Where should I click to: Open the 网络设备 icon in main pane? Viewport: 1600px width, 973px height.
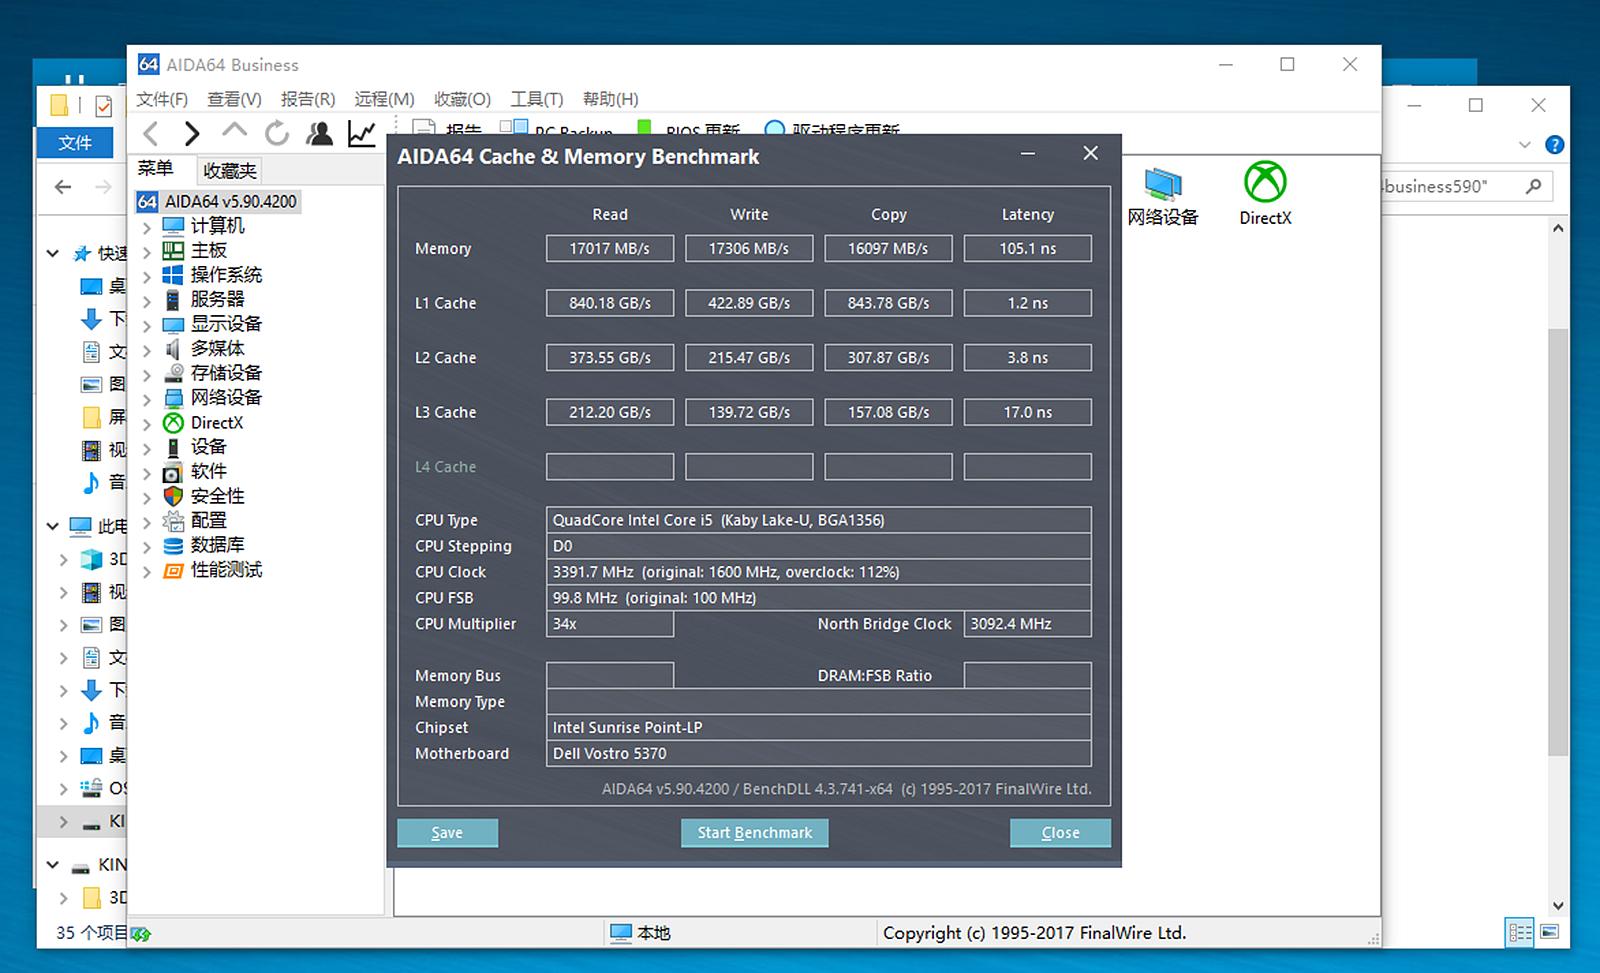(1162, 196)
